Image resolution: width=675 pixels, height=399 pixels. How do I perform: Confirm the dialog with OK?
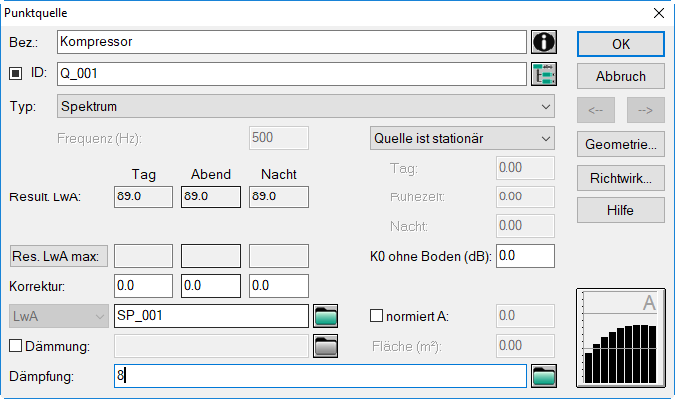coord(621,44)
